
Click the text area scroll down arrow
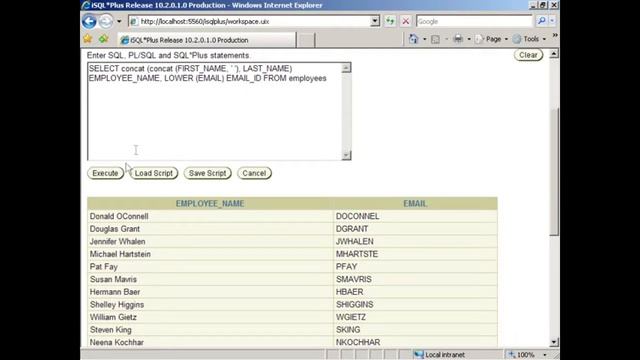pyautogui.click(x=346, y=155)
